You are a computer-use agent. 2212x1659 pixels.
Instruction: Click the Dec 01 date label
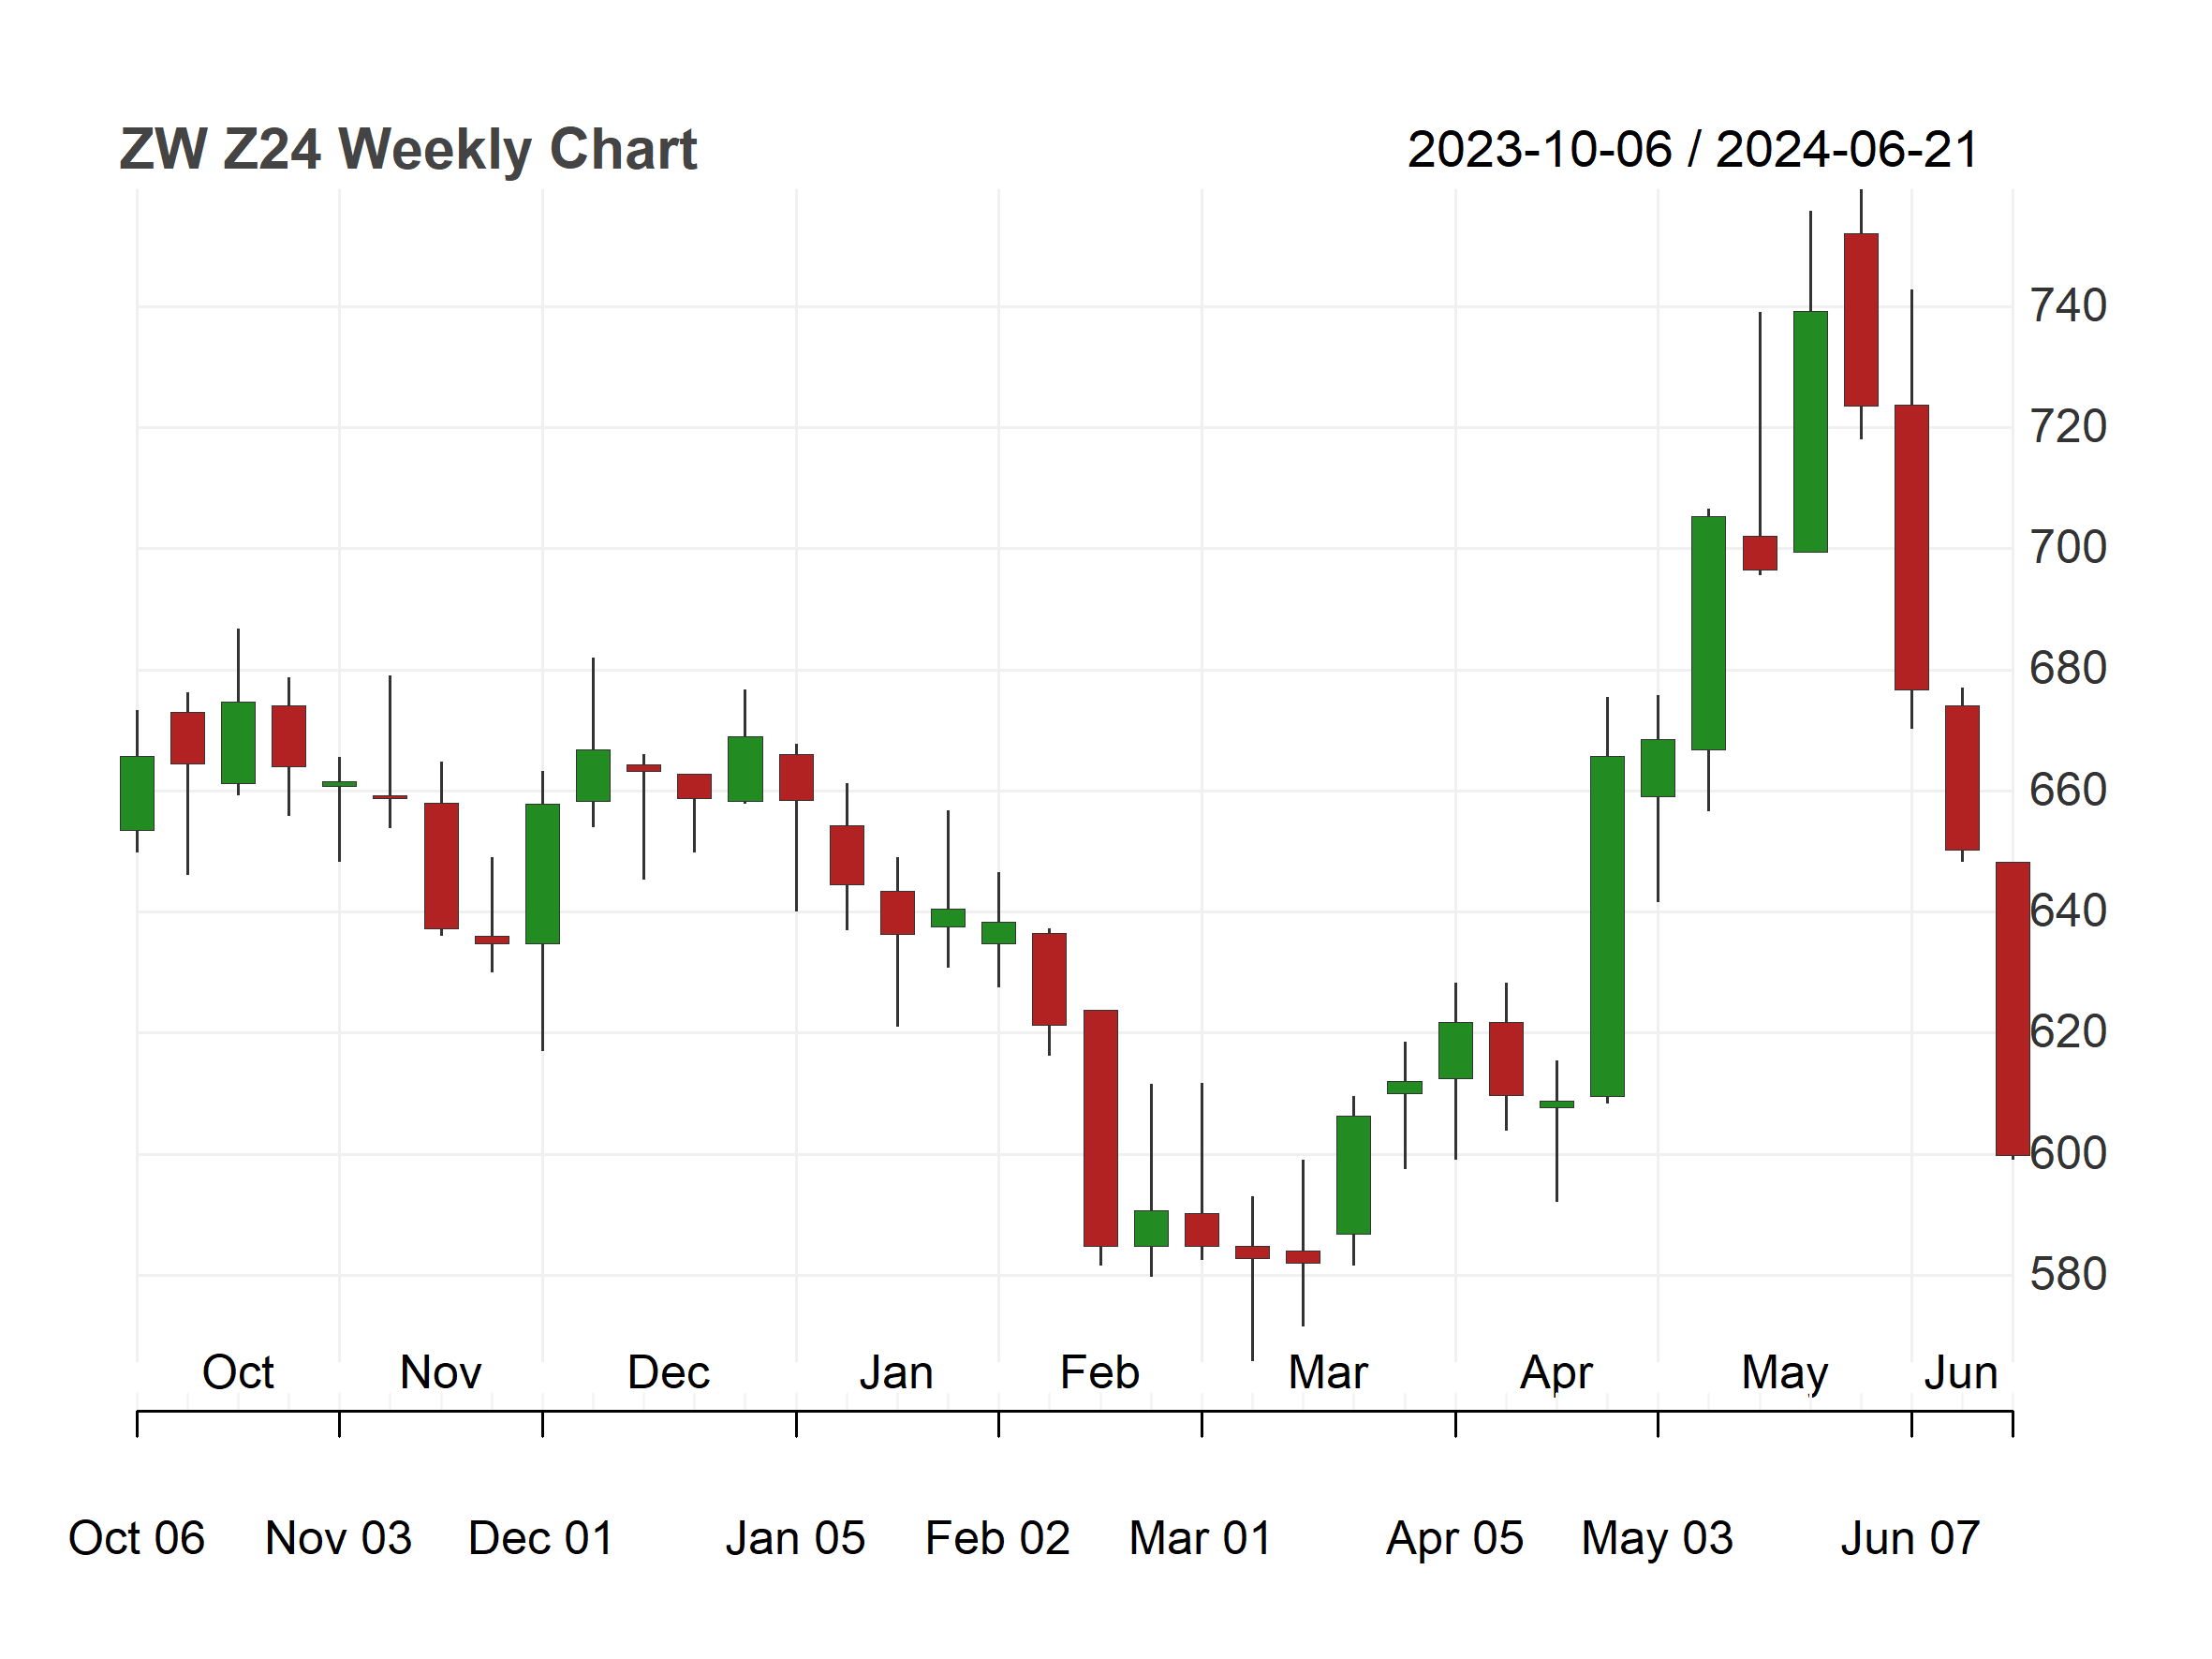(541, 1538)
